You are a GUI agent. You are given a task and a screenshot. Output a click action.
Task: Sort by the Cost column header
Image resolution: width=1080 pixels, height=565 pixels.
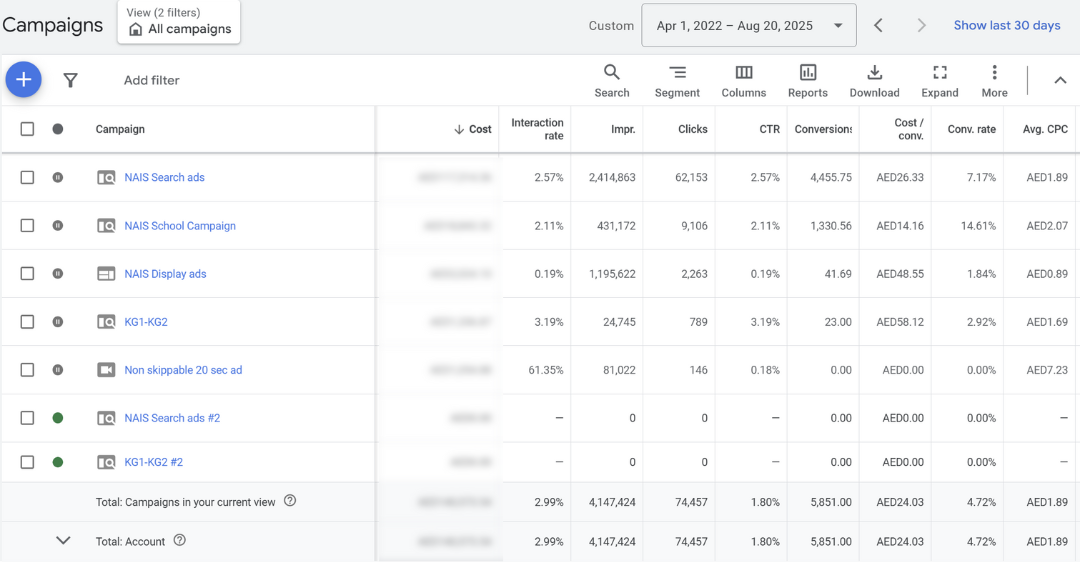473,129
